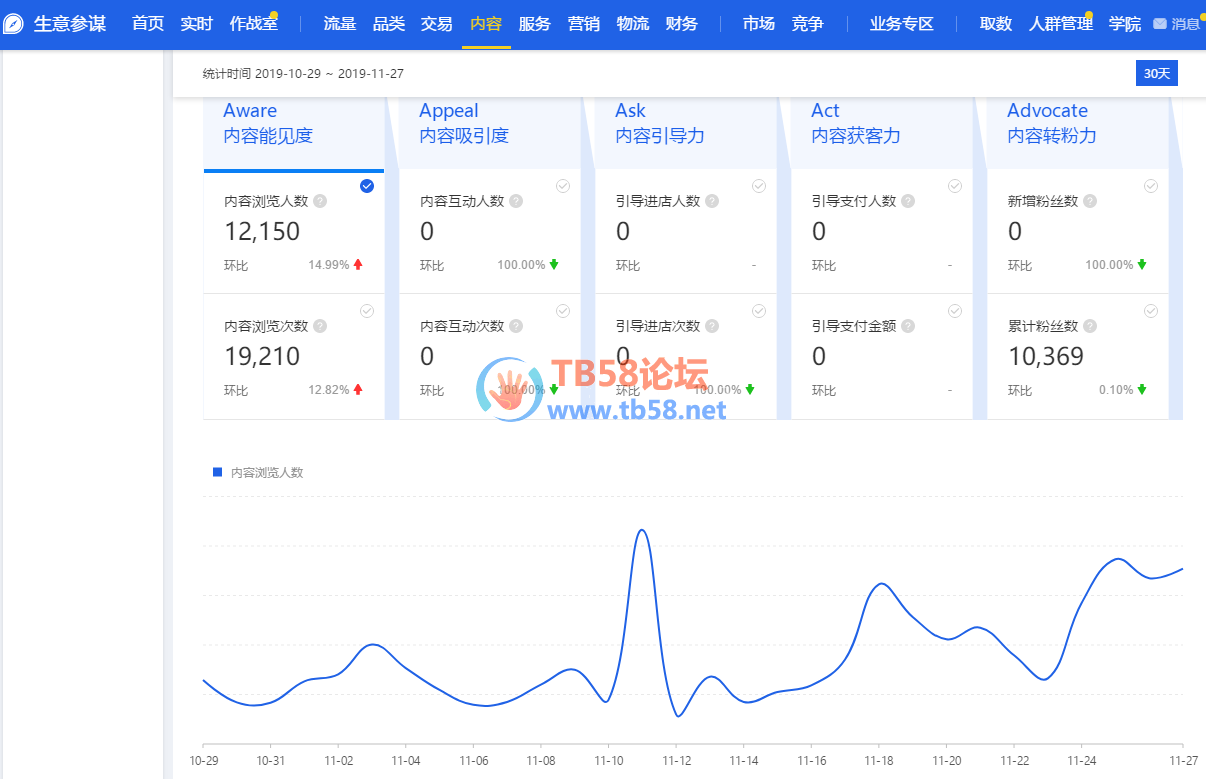
Task: Check the 内容互动次数 metric checkmark
Action: point(563,311)
